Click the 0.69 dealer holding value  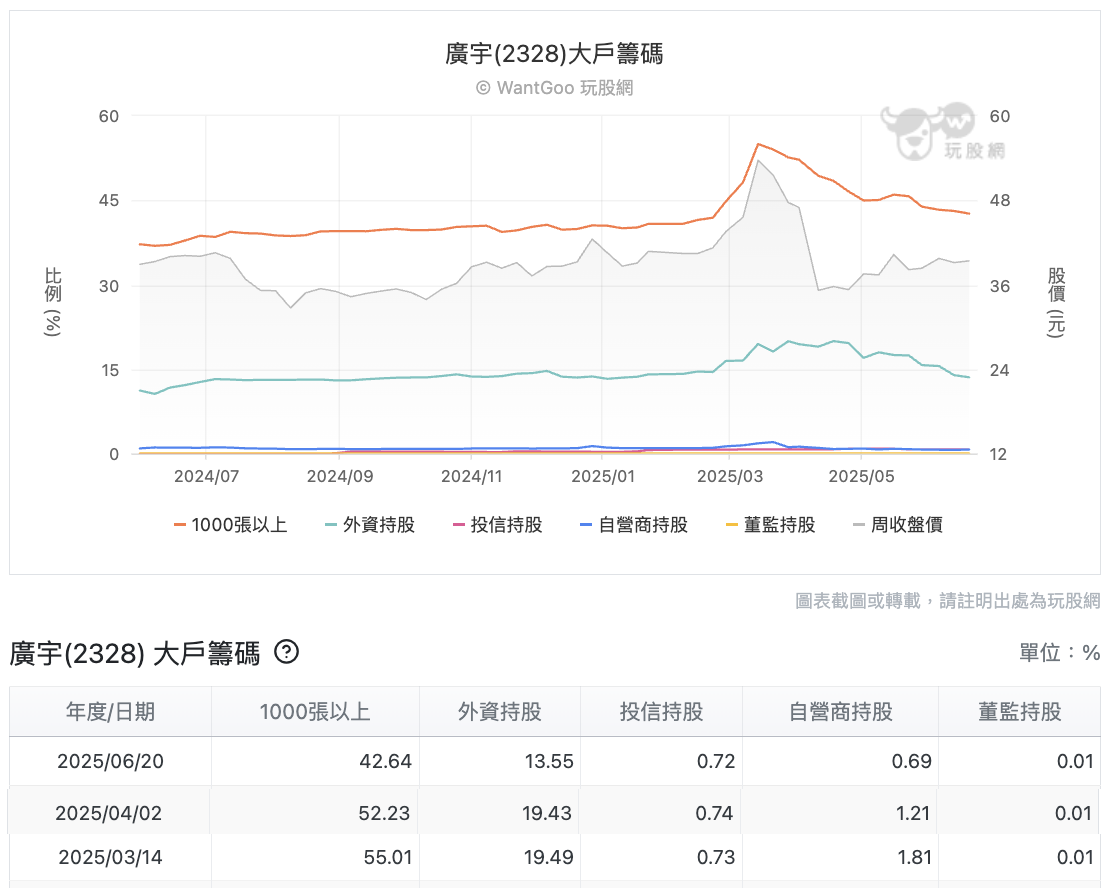pyautogui.click(x=912, y=762)
